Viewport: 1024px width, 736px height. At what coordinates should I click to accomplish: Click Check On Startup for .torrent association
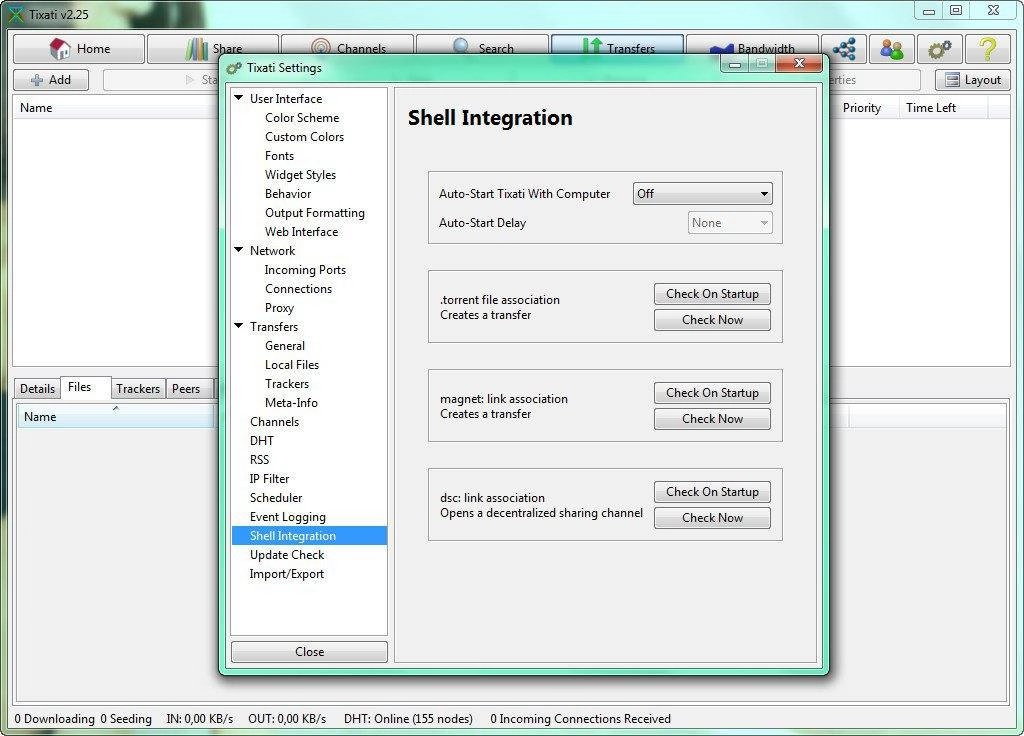point(712,294)
